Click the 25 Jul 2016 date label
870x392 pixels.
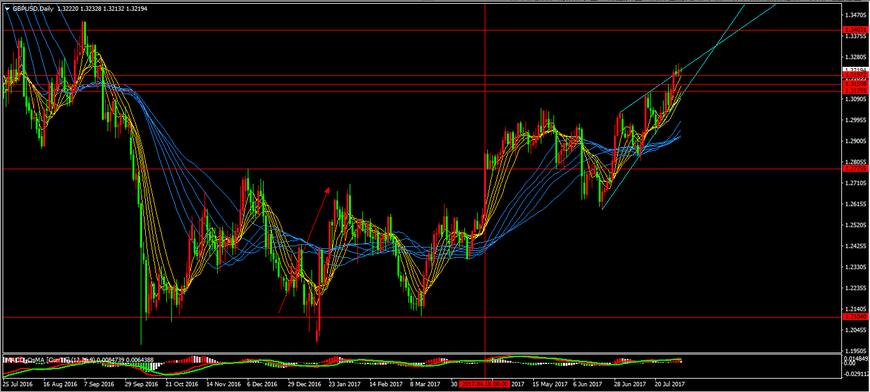18,383
